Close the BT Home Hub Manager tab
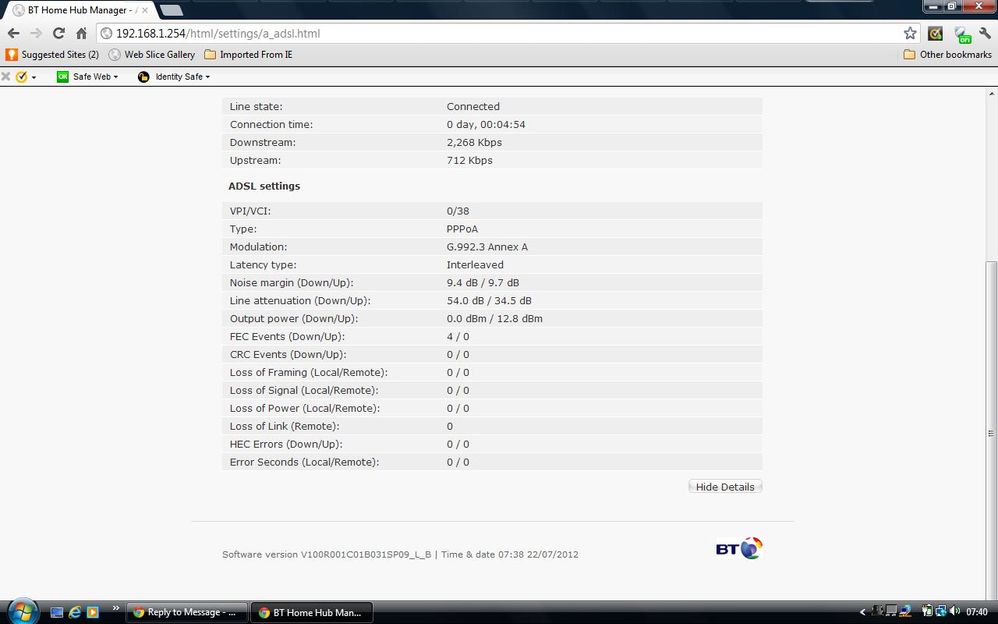The height and width of the screenshot is (624, 998). point(144,10)
